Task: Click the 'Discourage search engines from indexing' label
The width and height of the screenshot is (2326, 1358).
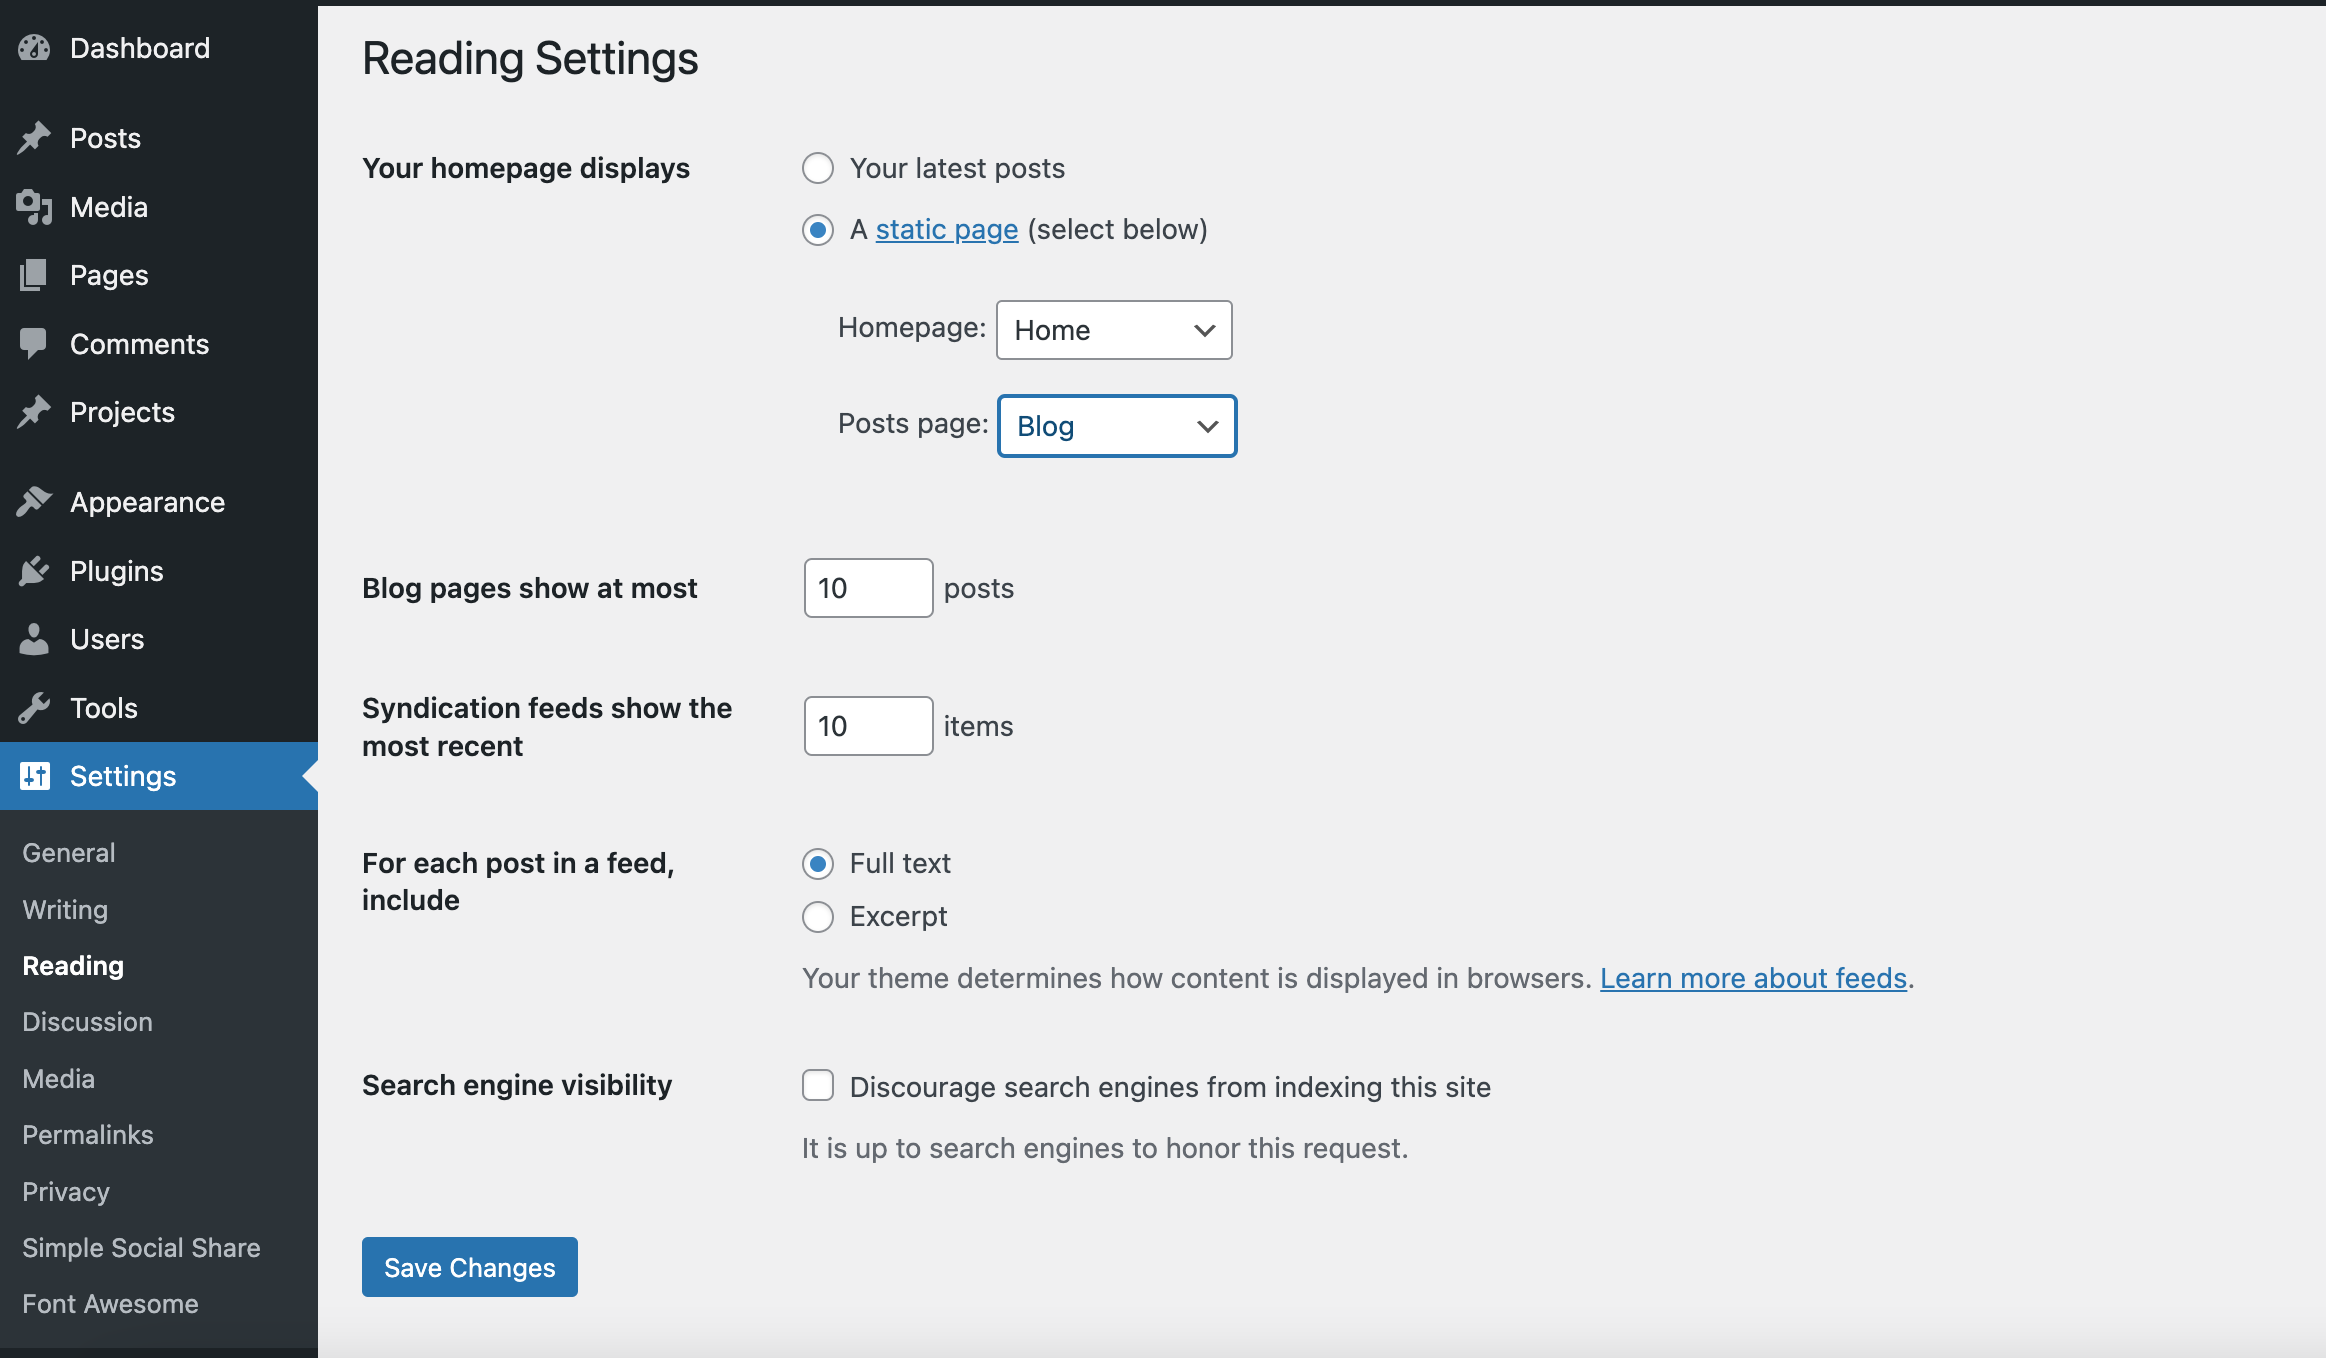Action: click(x=1170, y=1087)
